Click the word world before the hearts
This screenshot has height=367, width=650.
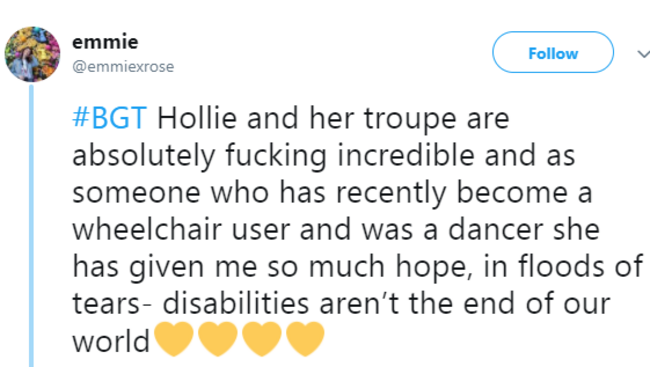pyautogui.click(x=111, y=341)
